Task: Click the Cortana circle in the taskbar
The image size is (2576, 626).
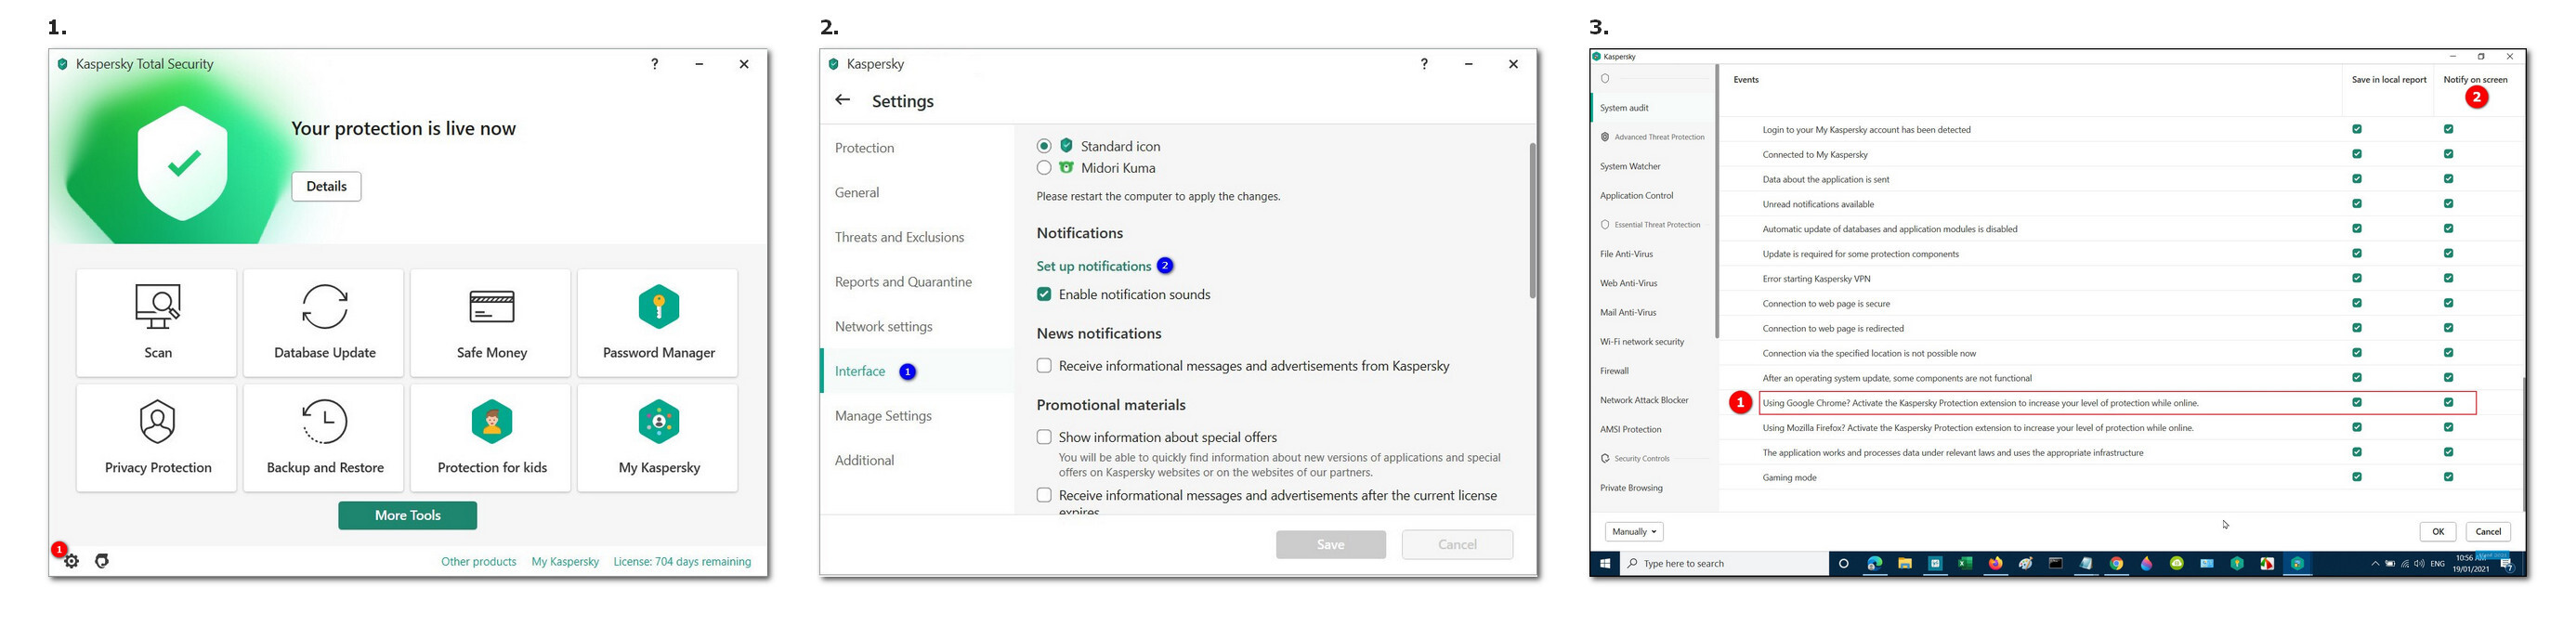Action: [x=1844, y=564]
